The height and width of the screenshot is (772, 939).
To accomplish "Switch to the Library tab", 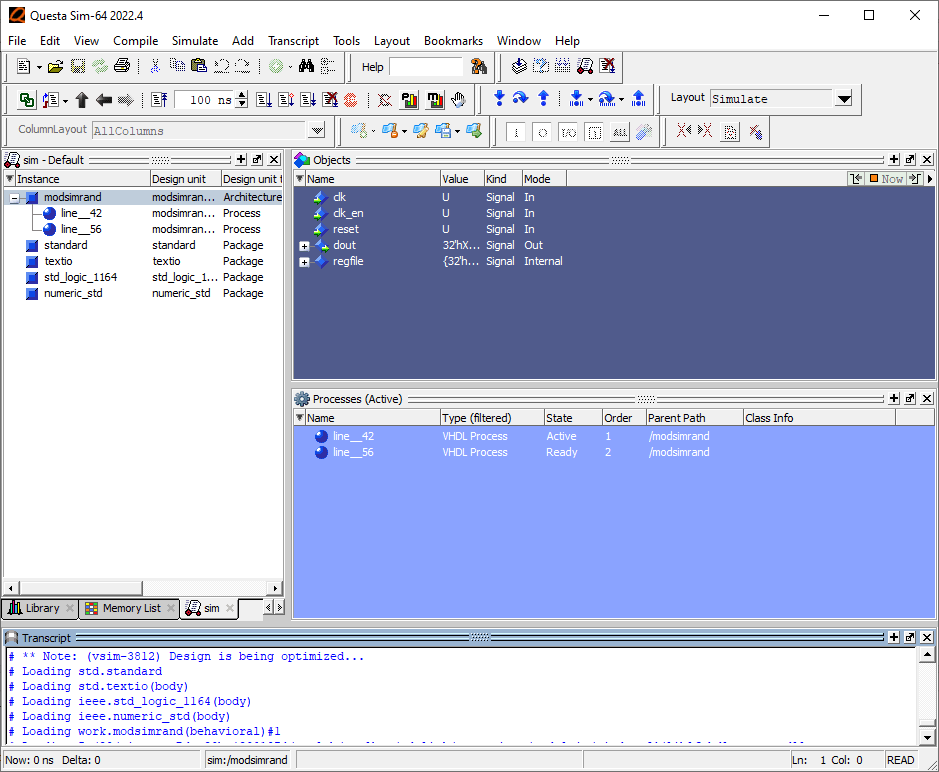I will 41,608.
